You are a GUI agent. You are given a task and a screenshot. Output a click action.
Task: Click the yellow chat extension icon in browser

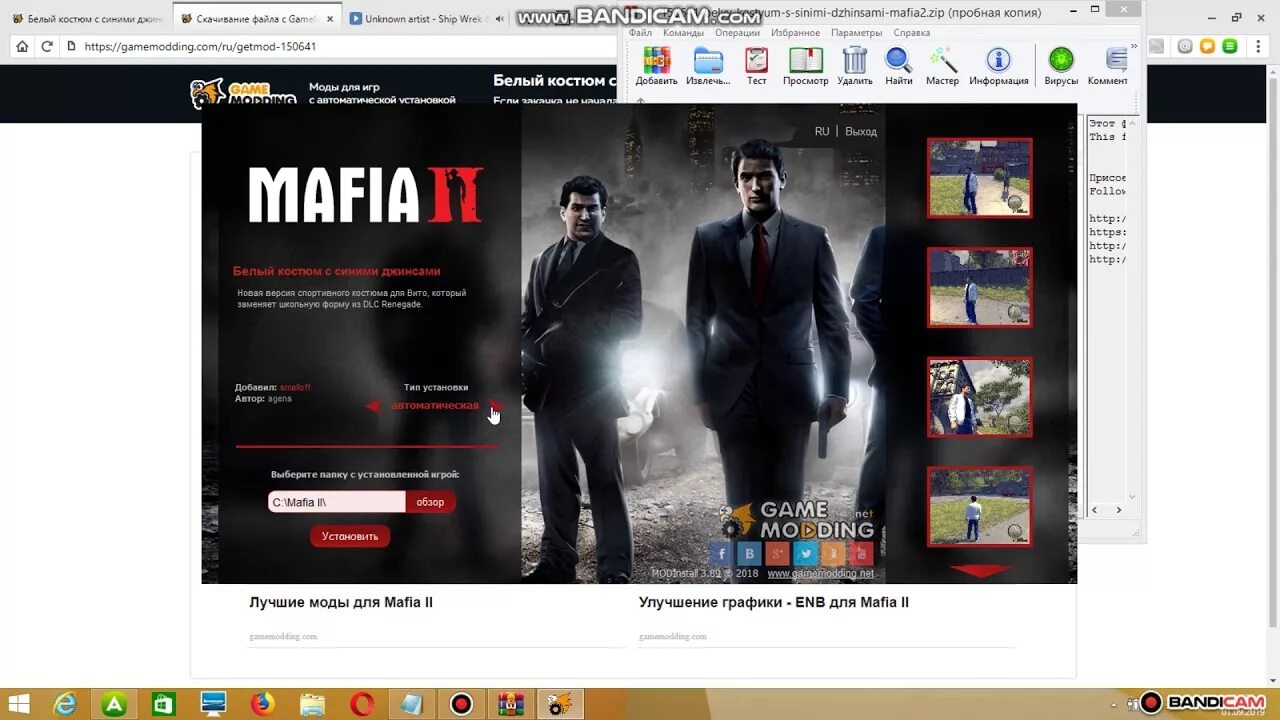click(x=1207, y=46)
